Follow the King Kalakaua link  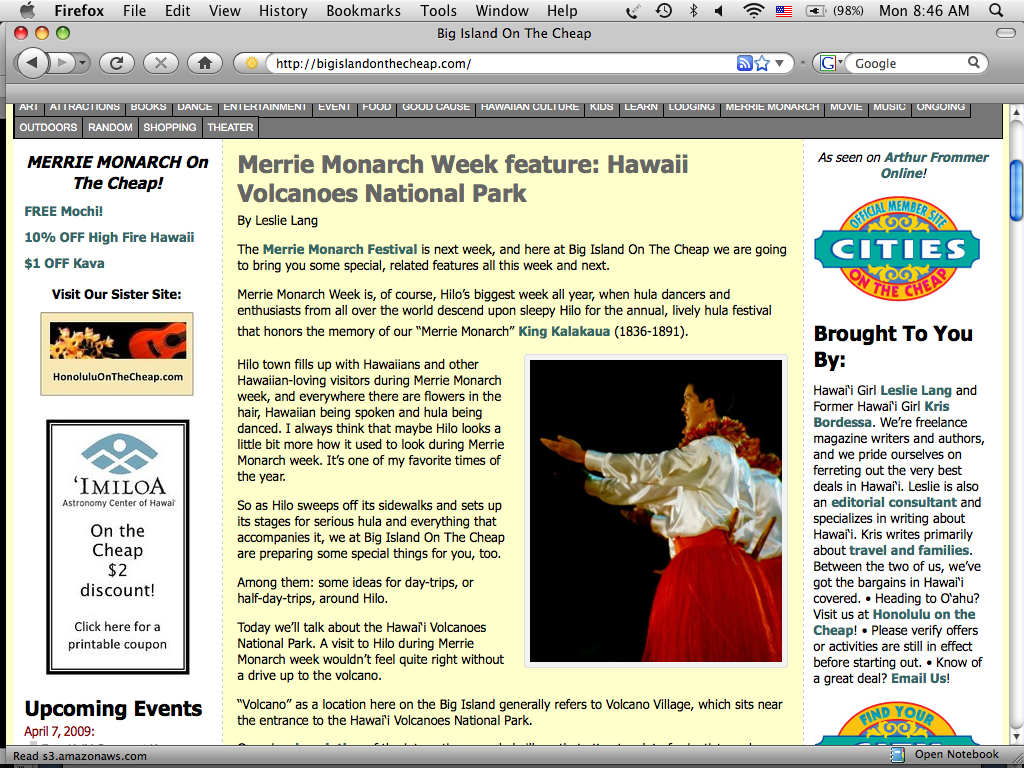[x=564, y=331]
